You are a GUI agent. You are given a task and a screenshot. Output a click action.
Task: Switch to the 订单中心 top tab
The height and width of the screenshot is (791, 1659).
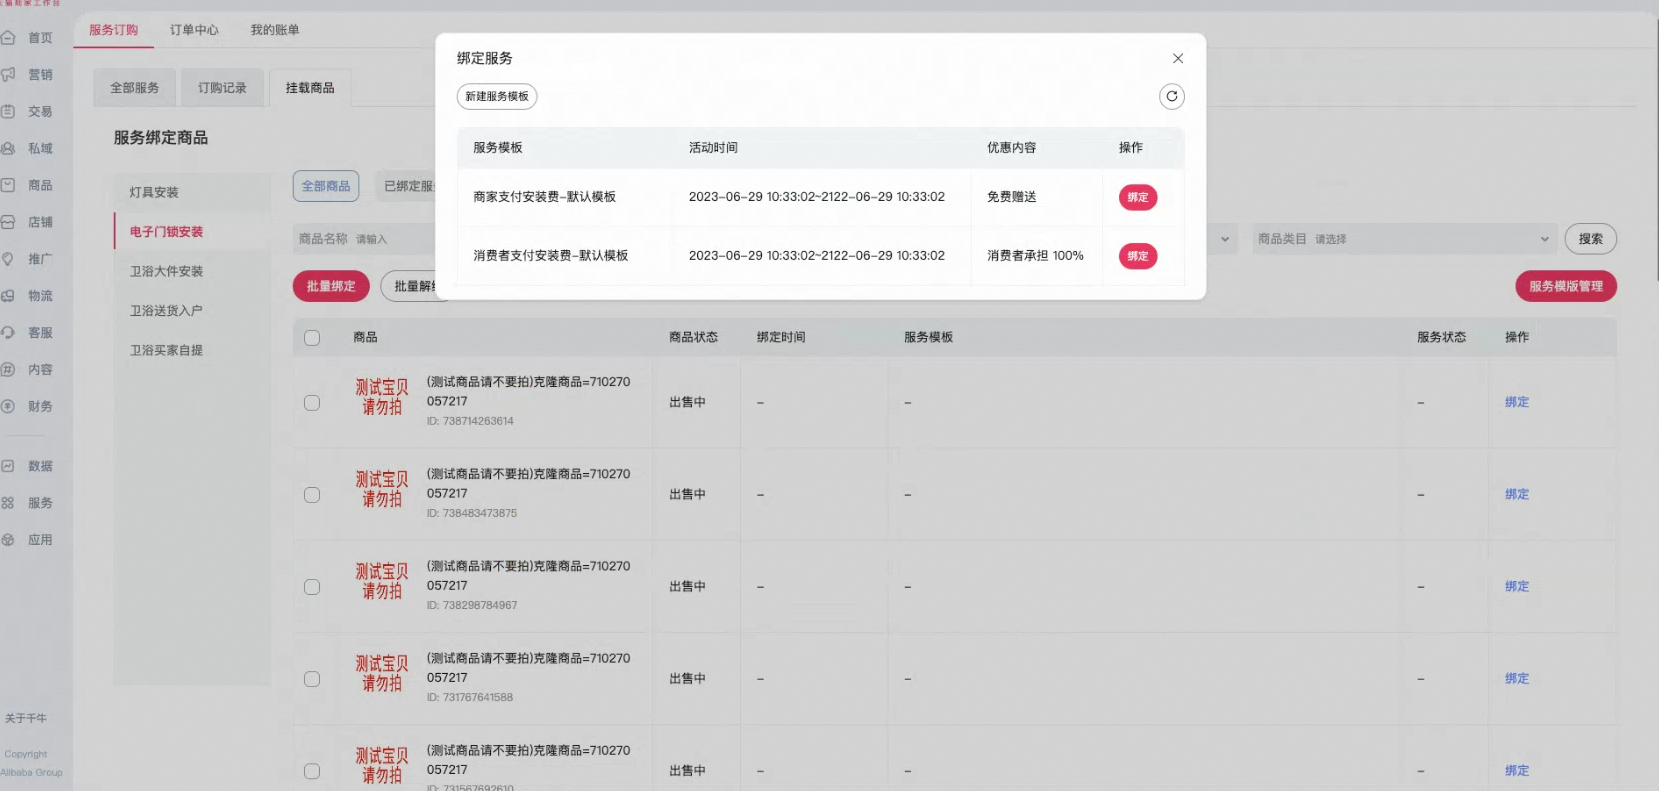pos(194,30)
